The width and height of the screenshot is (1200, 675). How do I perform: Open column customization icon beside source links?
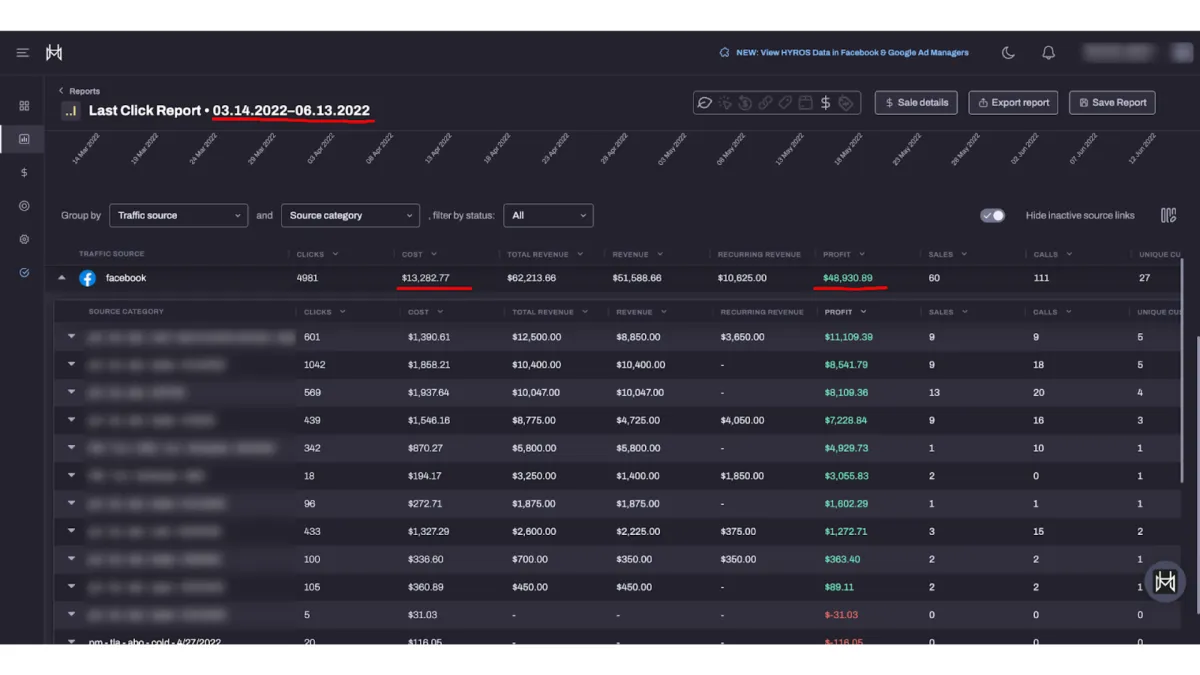pos(1168,216)
